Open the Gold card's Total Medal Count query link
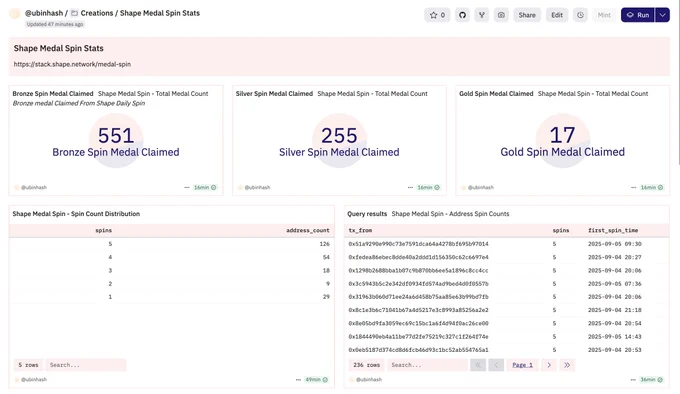The height and width of the screenshot is (394, 680). (593, 94)
